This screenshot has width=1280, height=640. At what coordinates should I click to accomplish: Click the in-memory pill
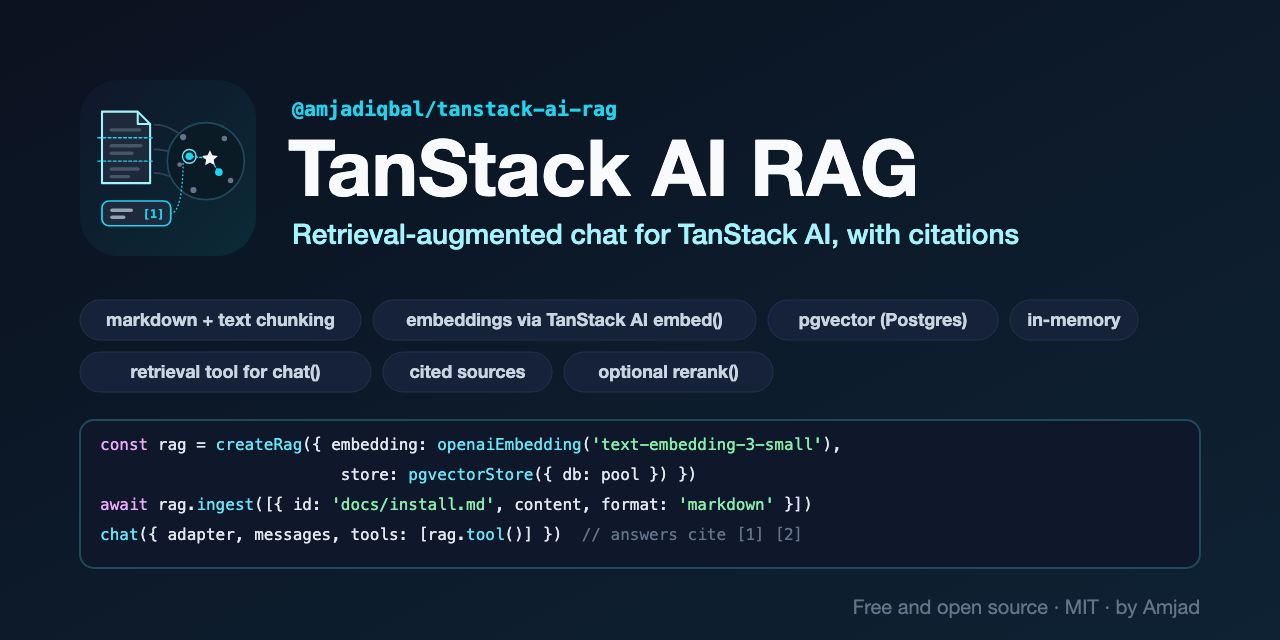pyautogui.click(x=1074, y=320)
